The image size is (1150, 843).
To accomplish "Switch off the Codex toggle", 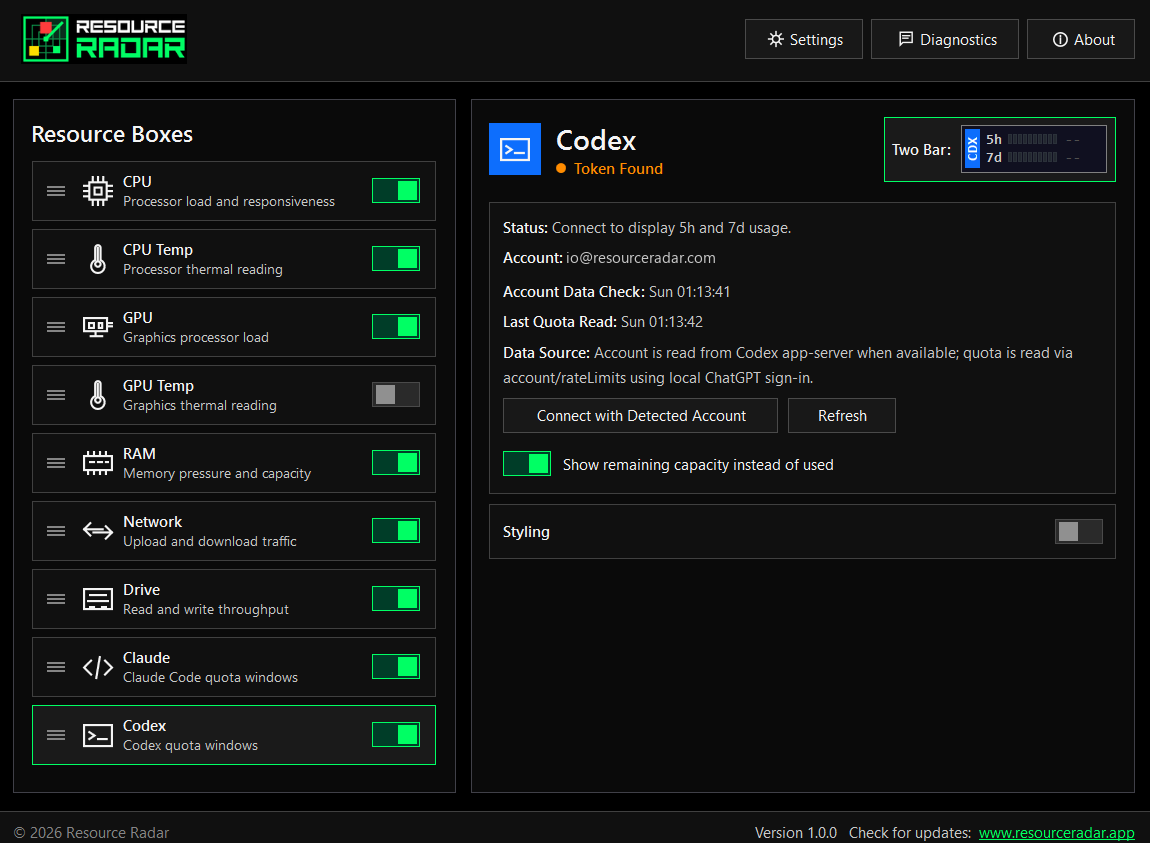I will point(396,735).
